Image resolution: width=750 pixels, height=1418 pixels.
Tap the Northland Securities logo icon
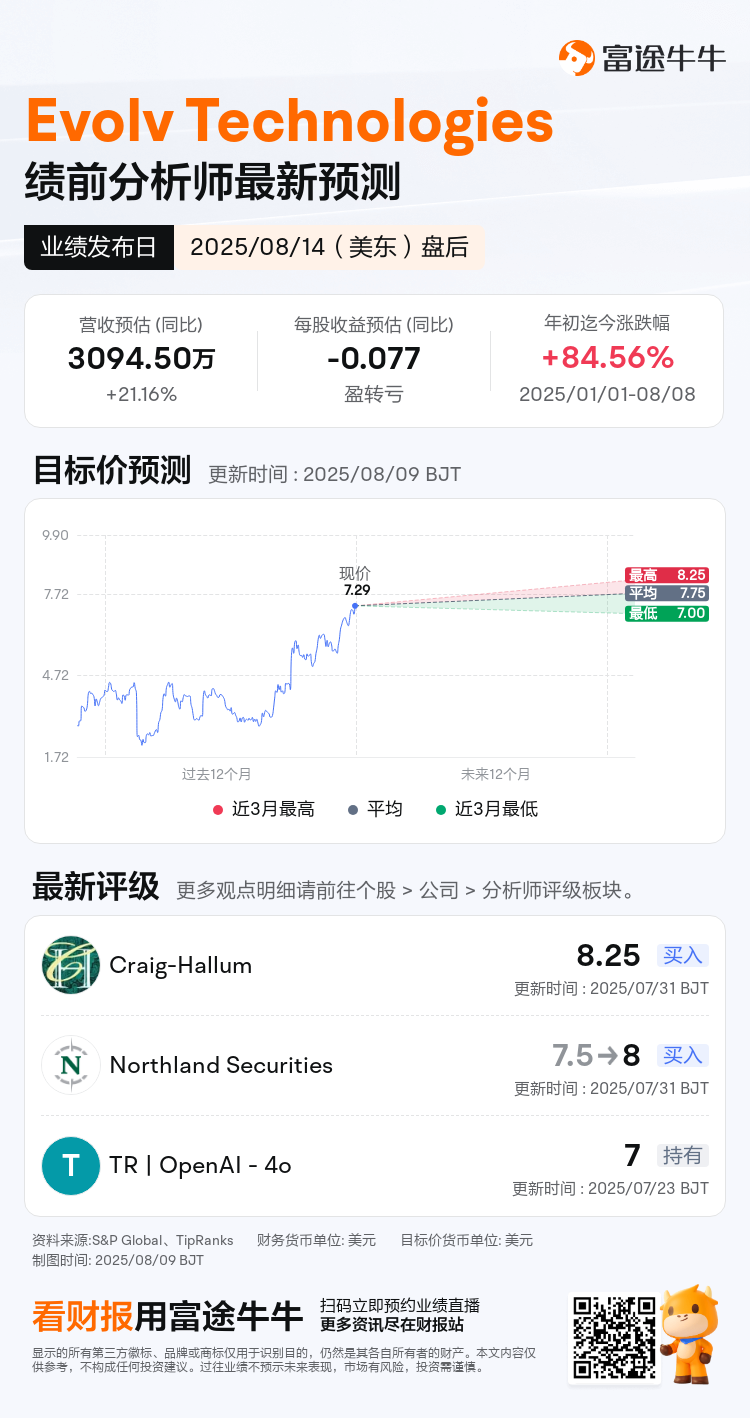71,1065
